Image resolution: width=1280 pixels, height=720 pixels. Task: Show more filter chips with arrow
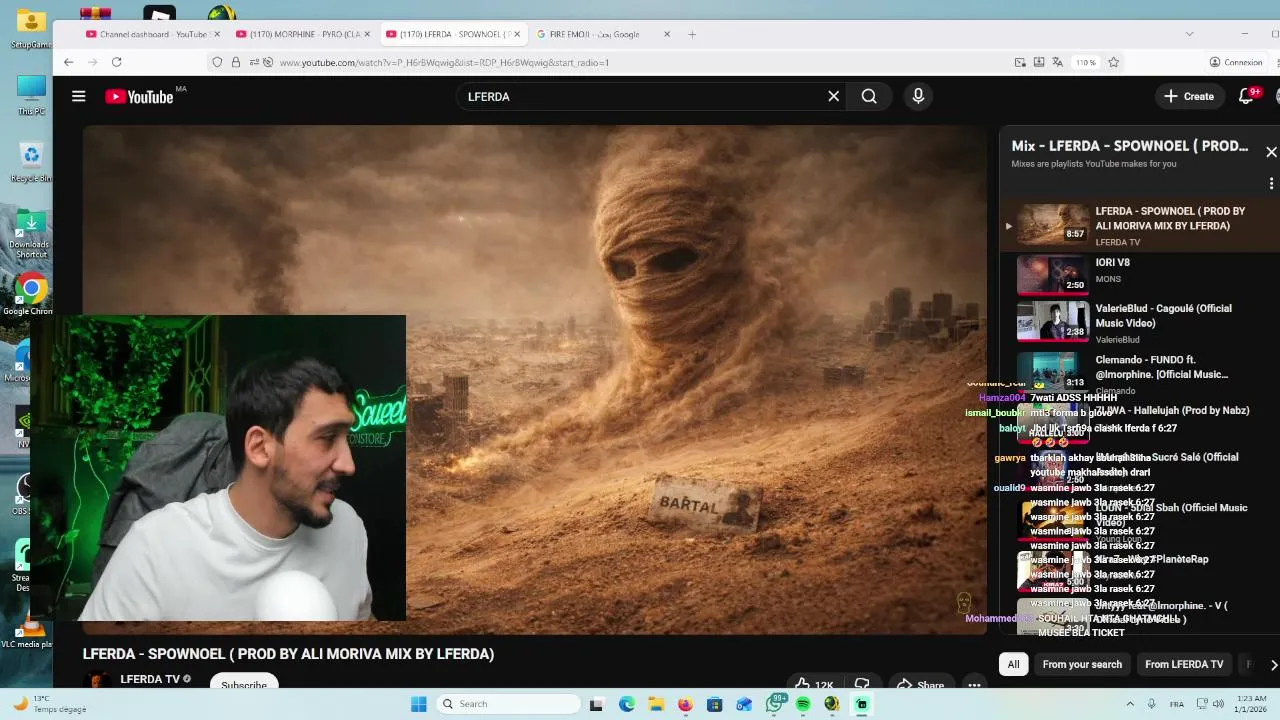point(1273,665)
